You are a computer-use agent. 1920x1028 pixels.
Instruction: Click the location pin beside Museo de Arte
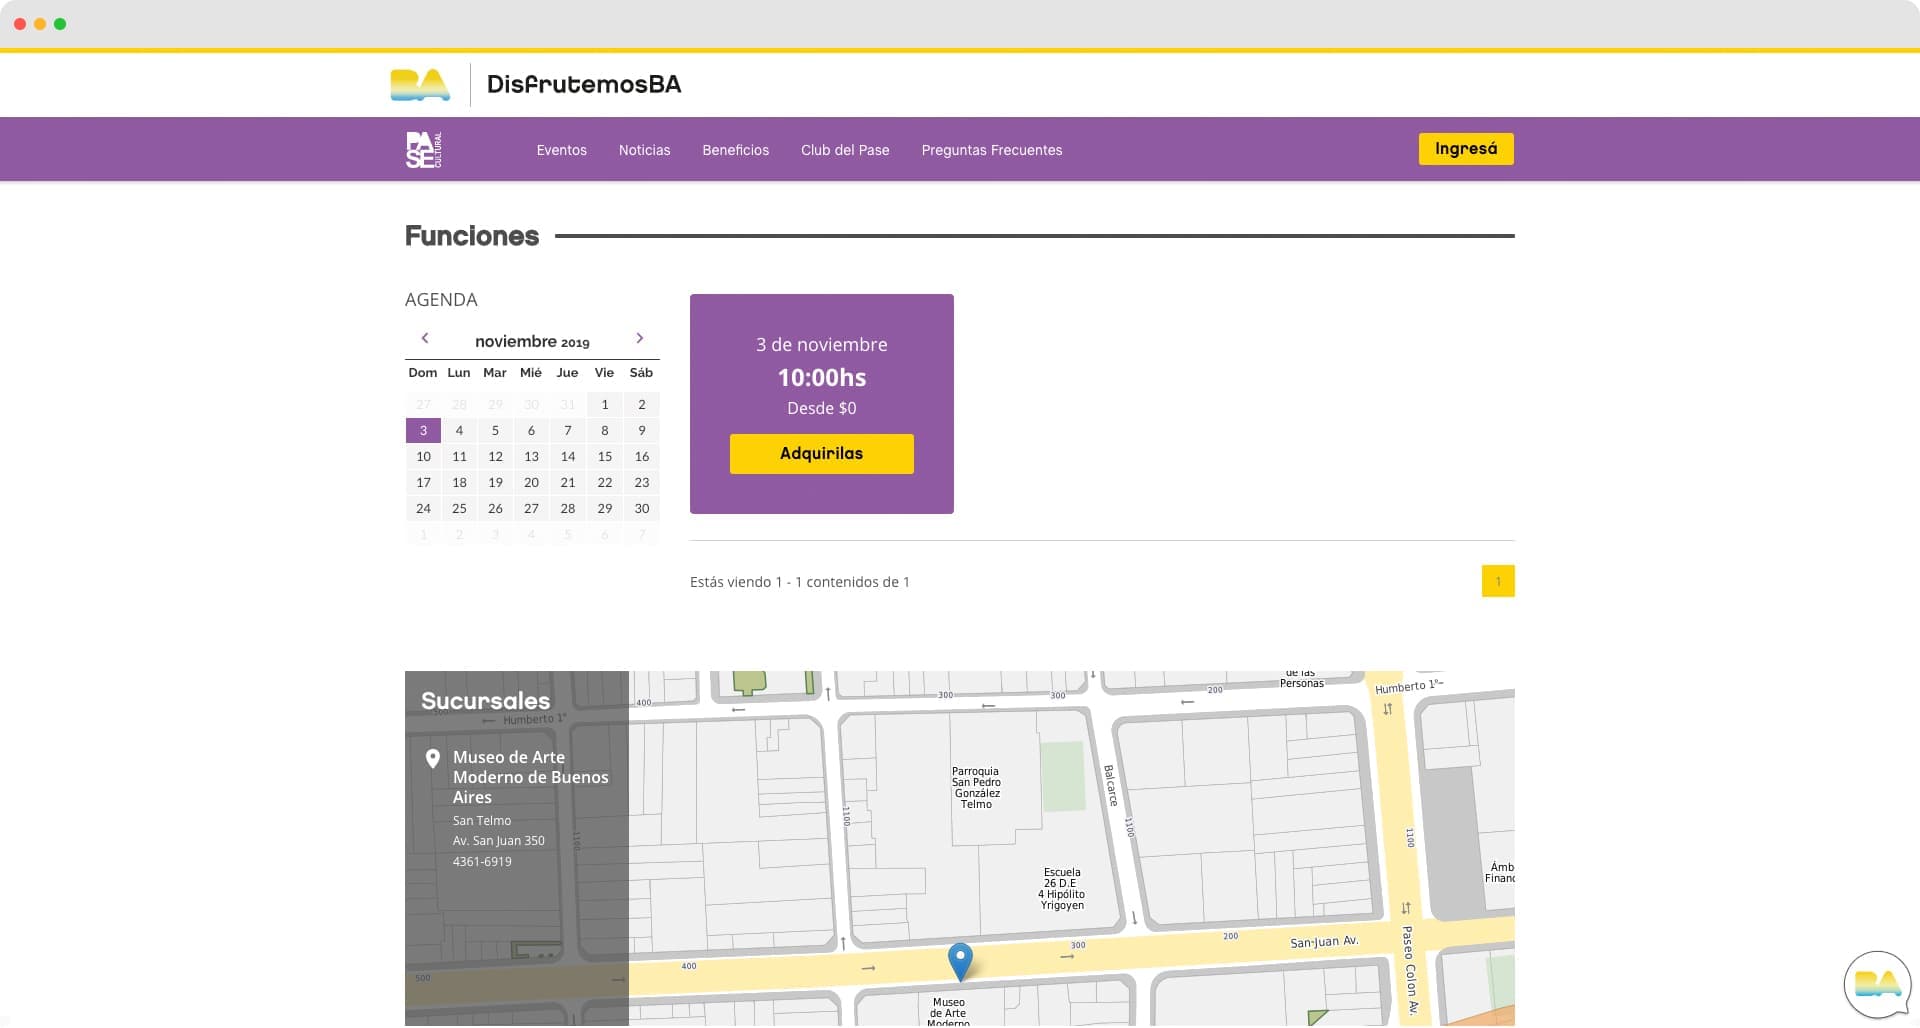[x=433, y=759]
